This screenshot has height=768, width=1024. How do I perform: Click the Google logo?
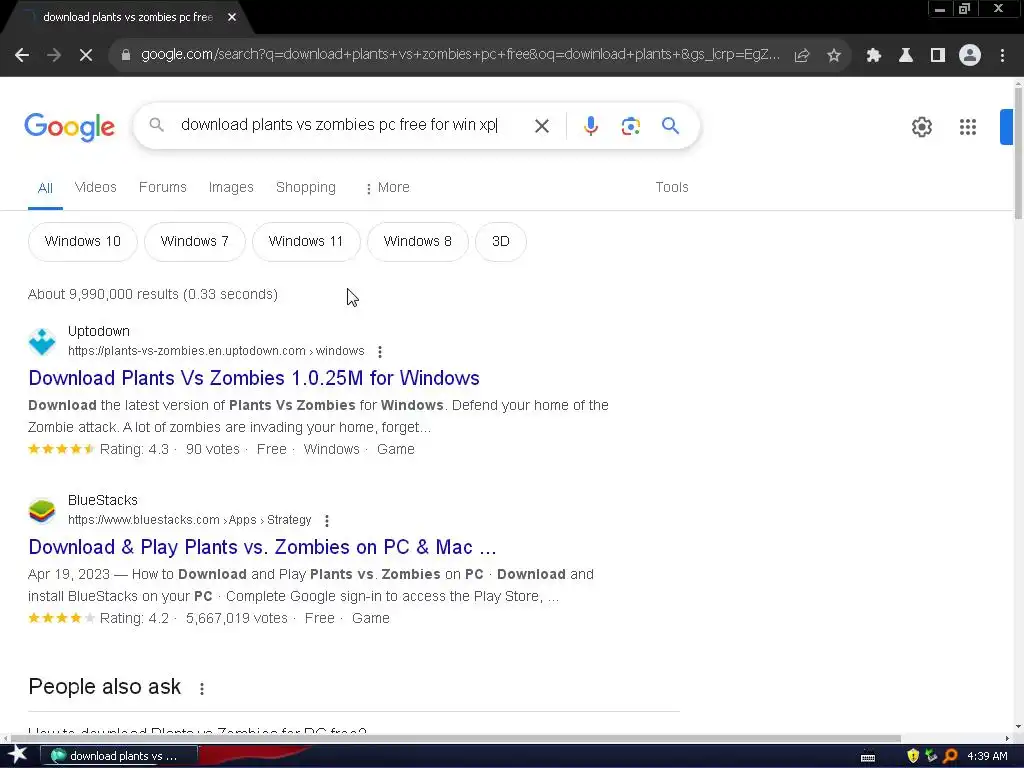pos(69,127)
